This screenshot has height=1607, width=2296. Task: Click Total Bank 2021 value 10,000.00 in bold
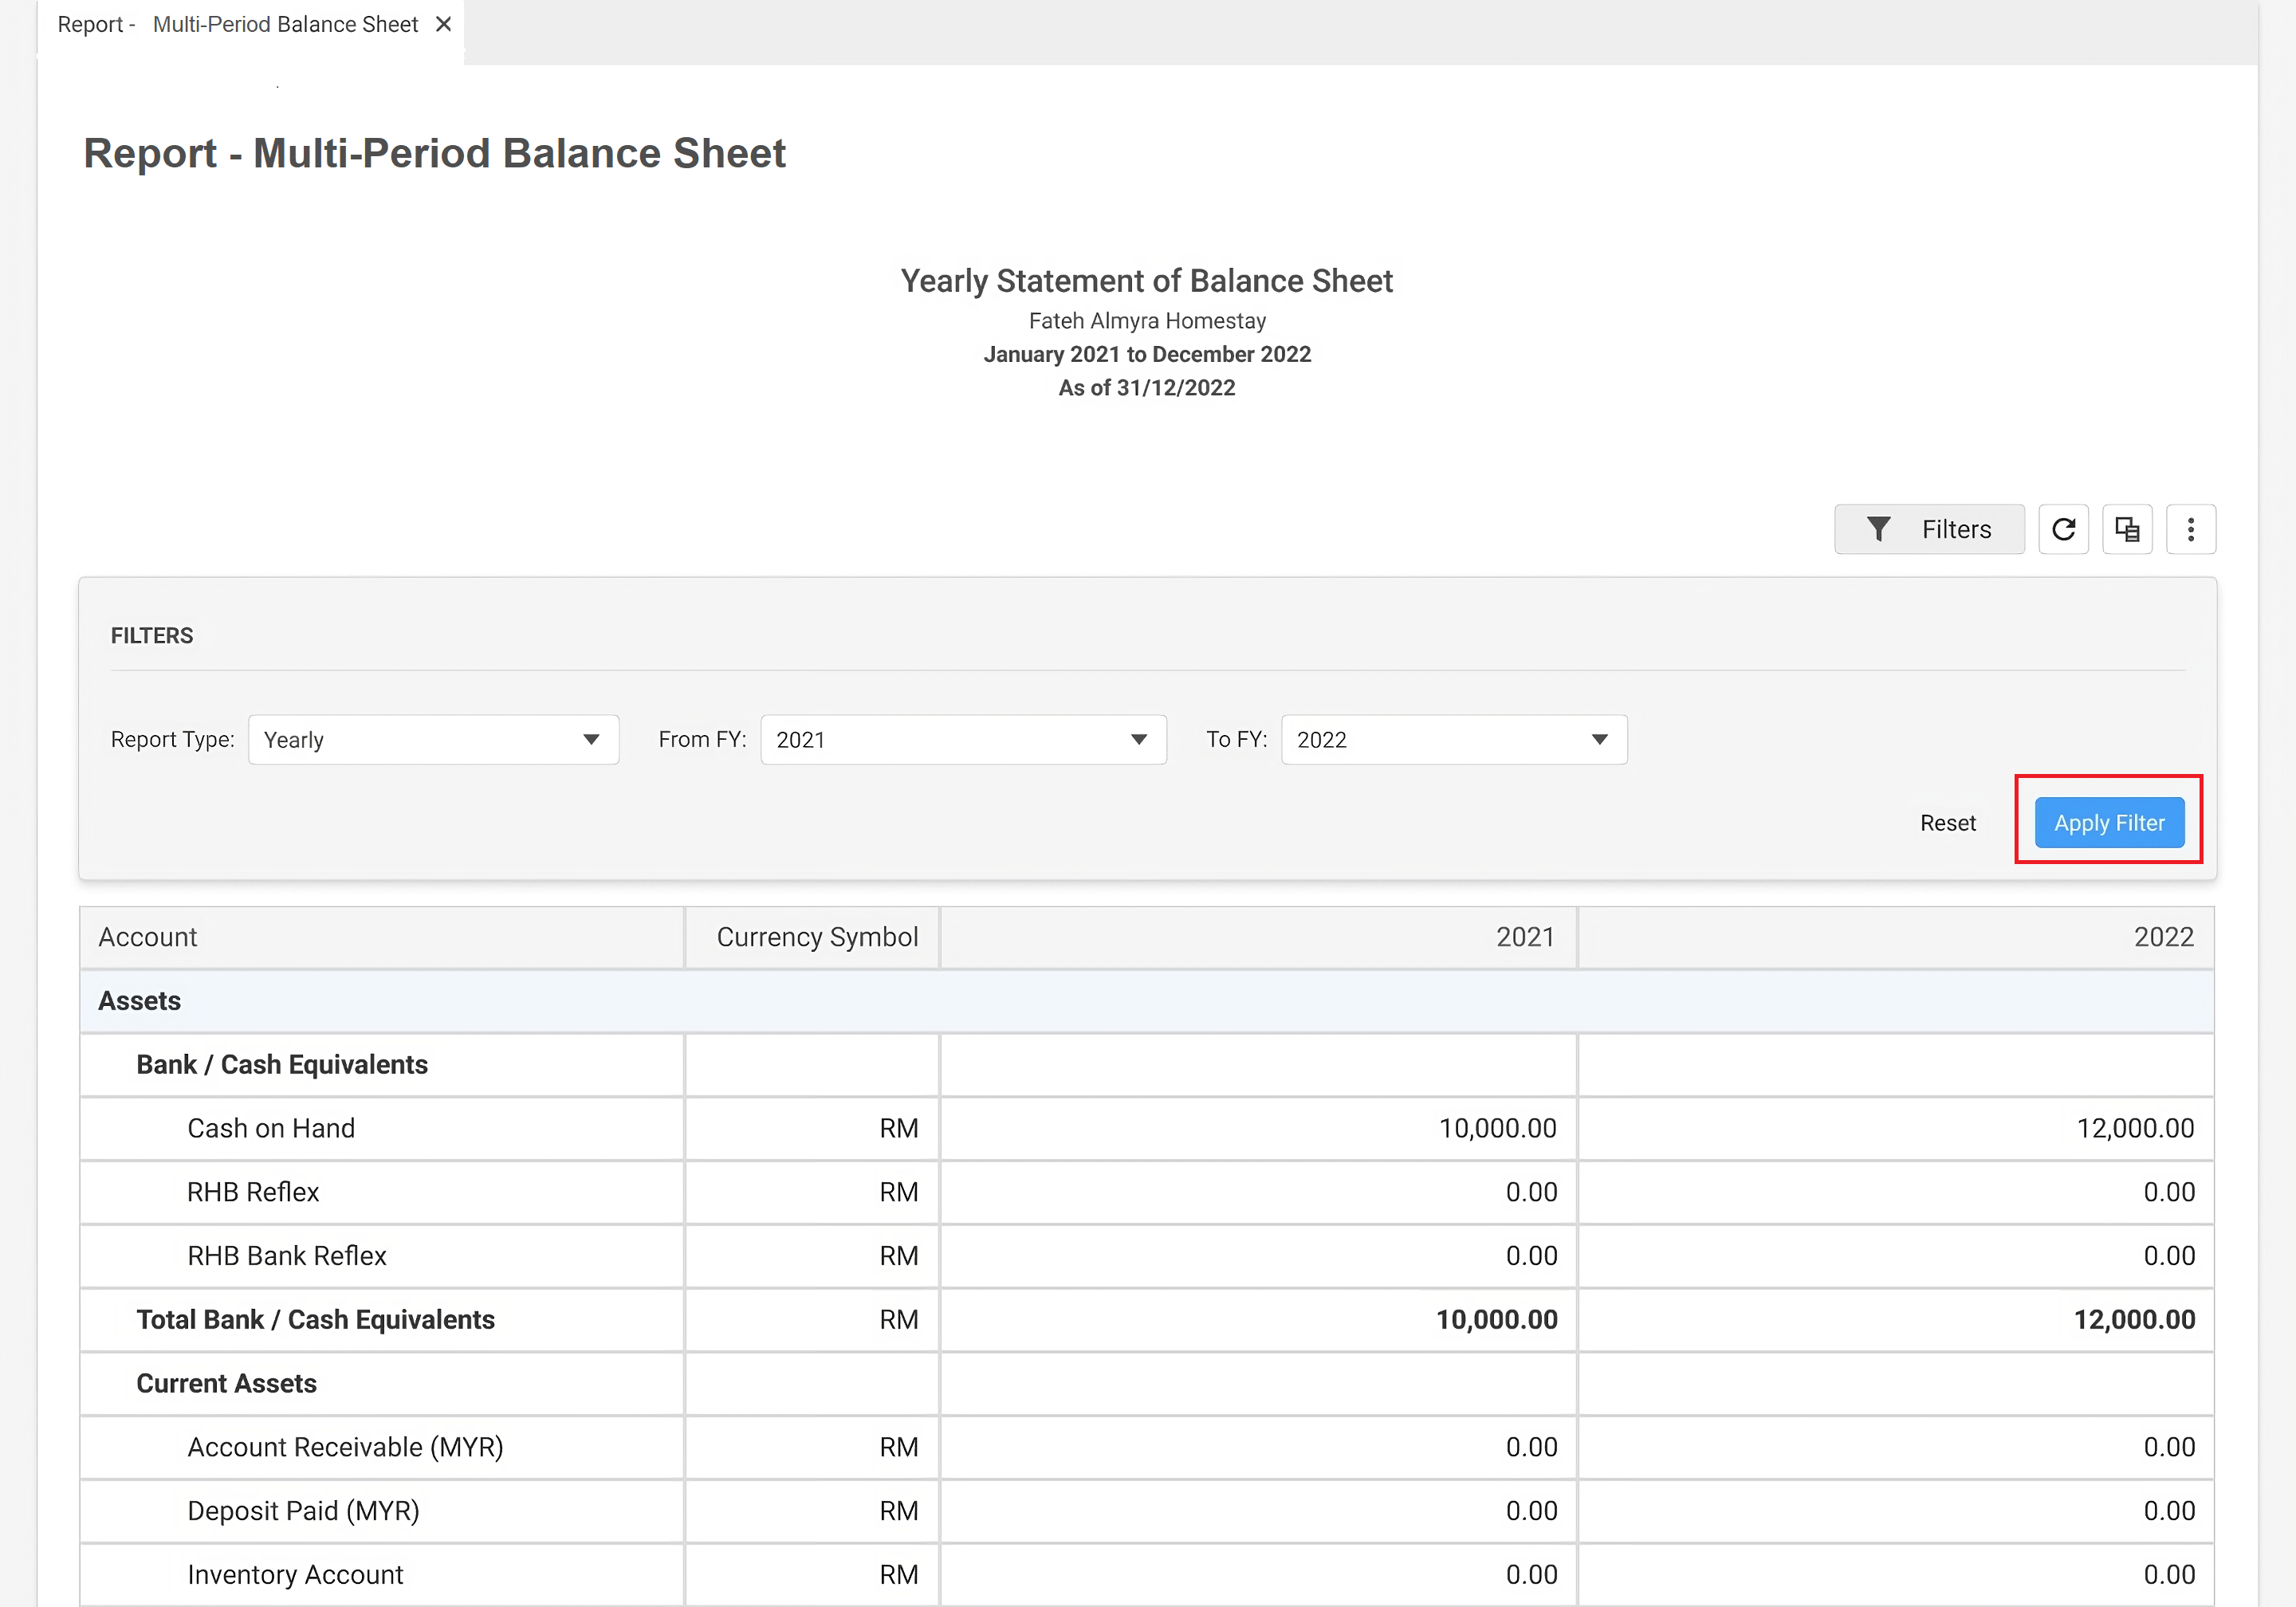1496,1320
